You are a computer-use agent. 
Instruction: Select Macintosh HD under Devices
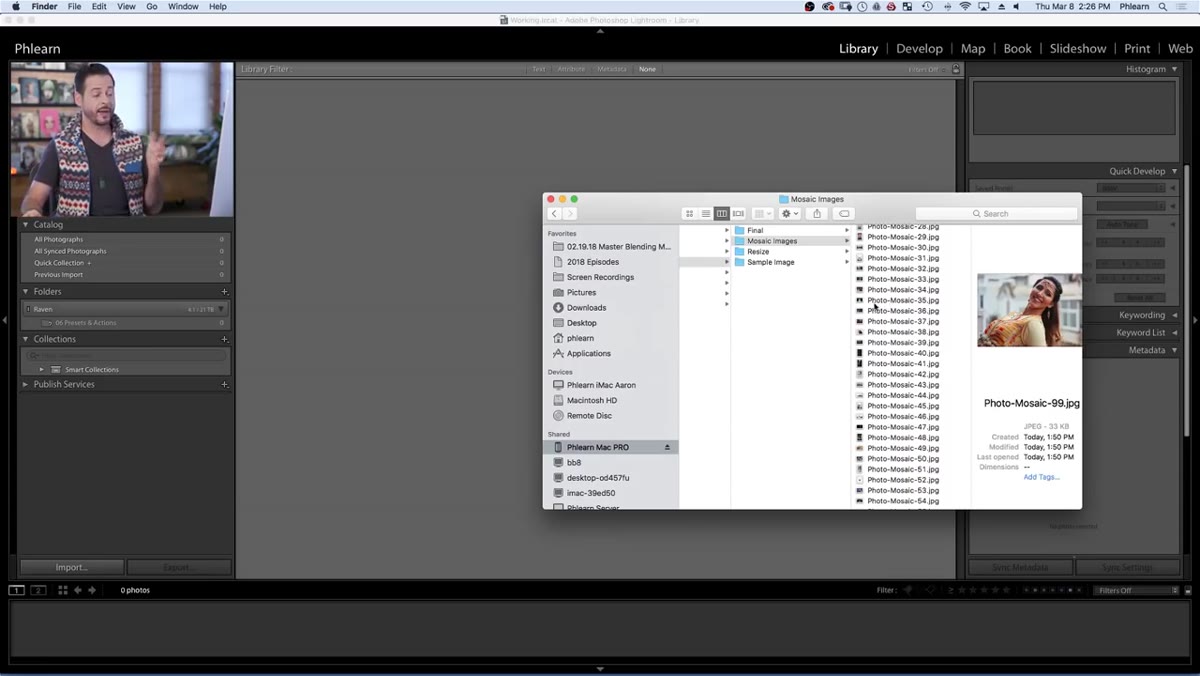[591, 400]
